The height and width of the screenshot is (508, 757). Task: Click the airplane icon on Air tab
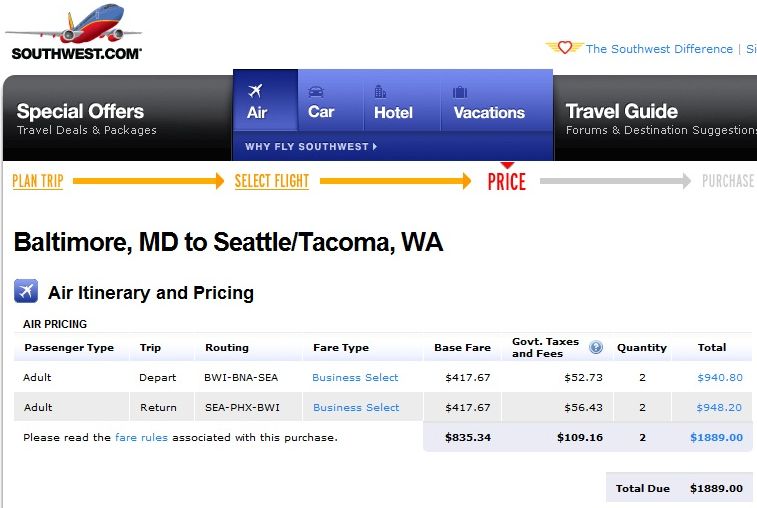pos(255,90)
